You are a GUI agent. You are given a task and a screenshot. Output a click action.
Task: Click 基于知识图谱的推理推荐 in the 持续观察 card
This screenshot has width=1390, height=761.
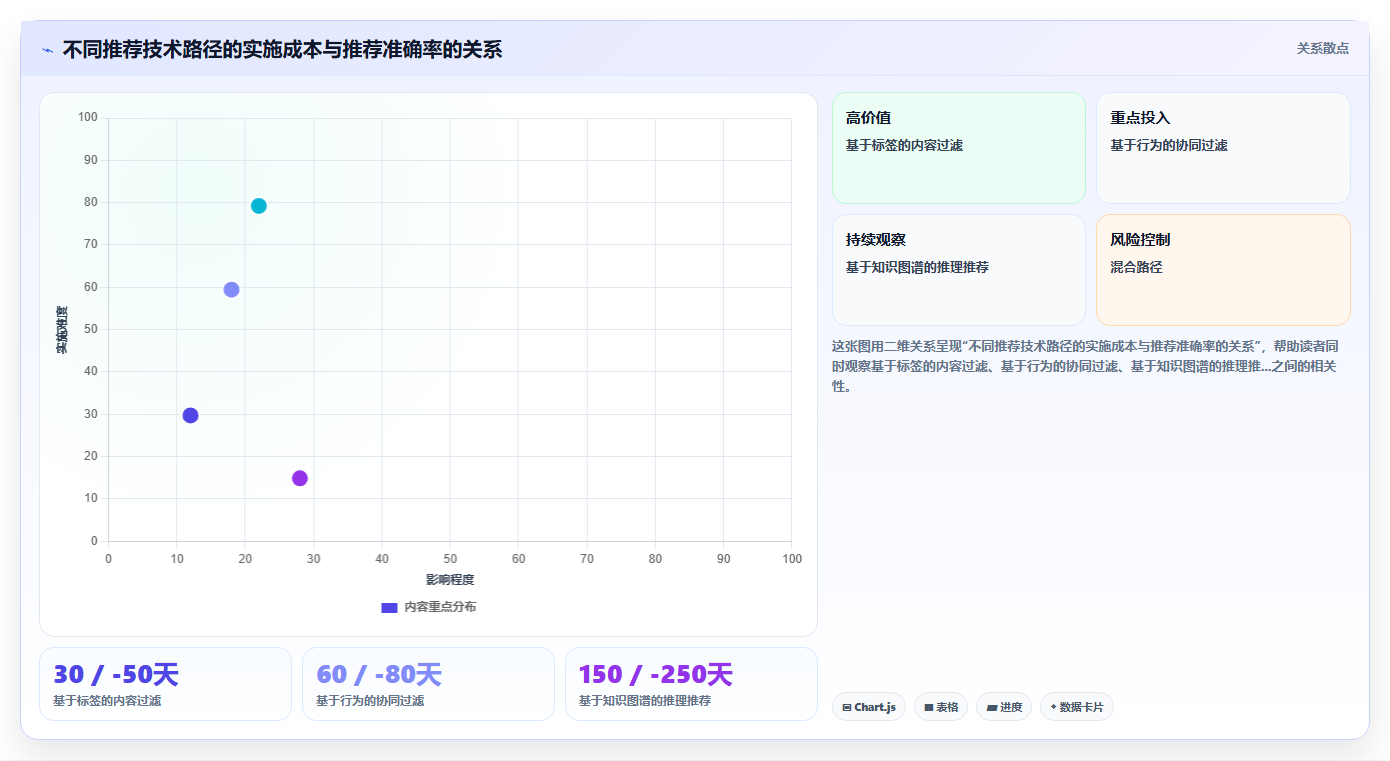pyautogui.click(x=917, y=267)
